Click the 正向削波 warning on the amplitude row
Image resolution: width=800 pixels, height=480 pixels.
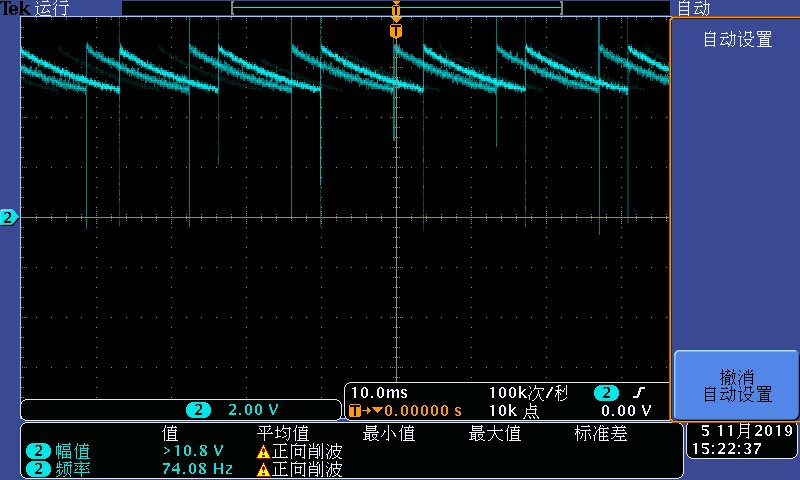pos(307,451)
